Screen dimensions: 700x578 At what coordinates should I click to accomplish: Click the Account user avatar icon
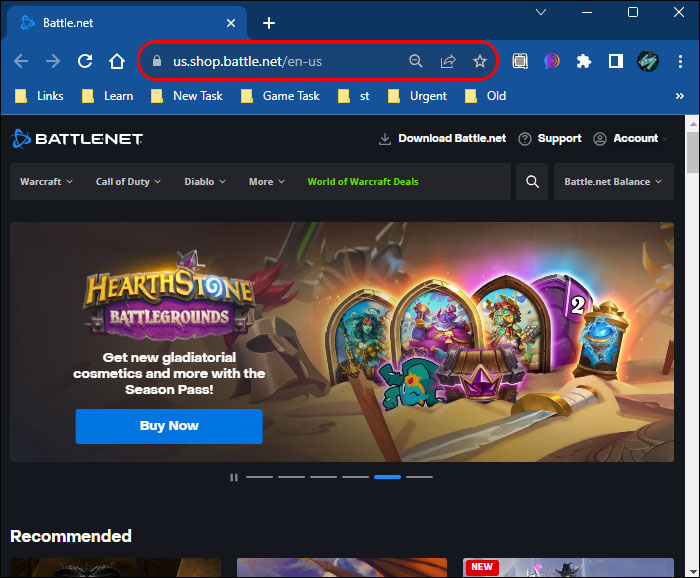tap(600, 139)
